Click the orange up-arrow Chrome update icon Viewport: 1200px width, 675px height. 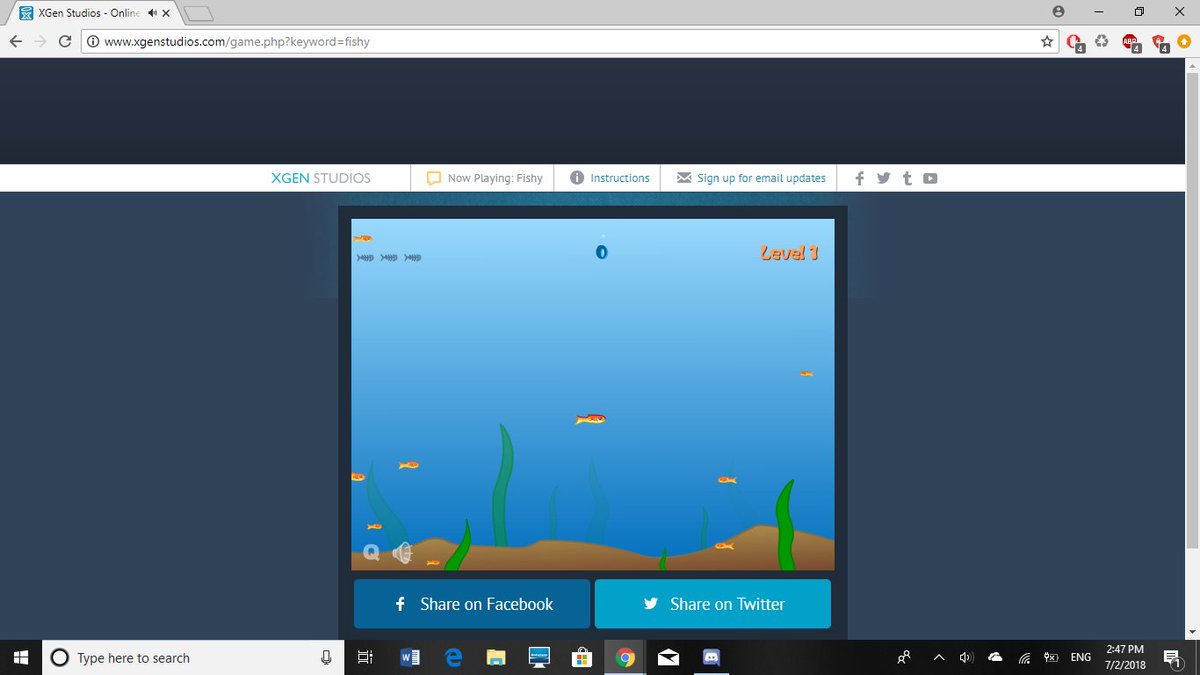[x=1184, y=41]
